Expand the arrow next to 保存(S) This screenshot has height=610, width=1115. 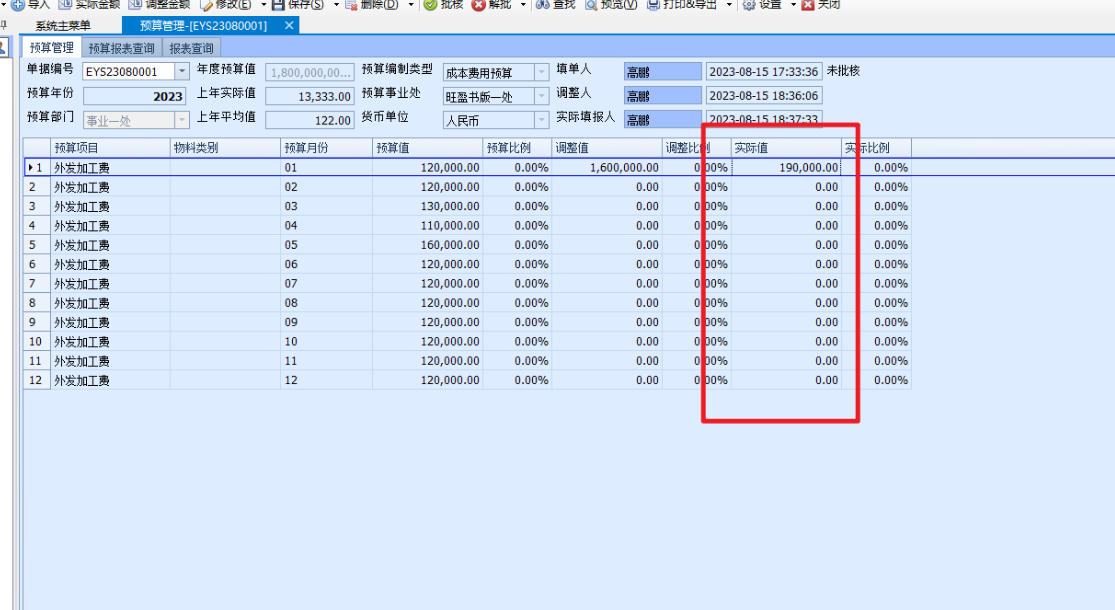pyautogui.click(x=336, y=4)
